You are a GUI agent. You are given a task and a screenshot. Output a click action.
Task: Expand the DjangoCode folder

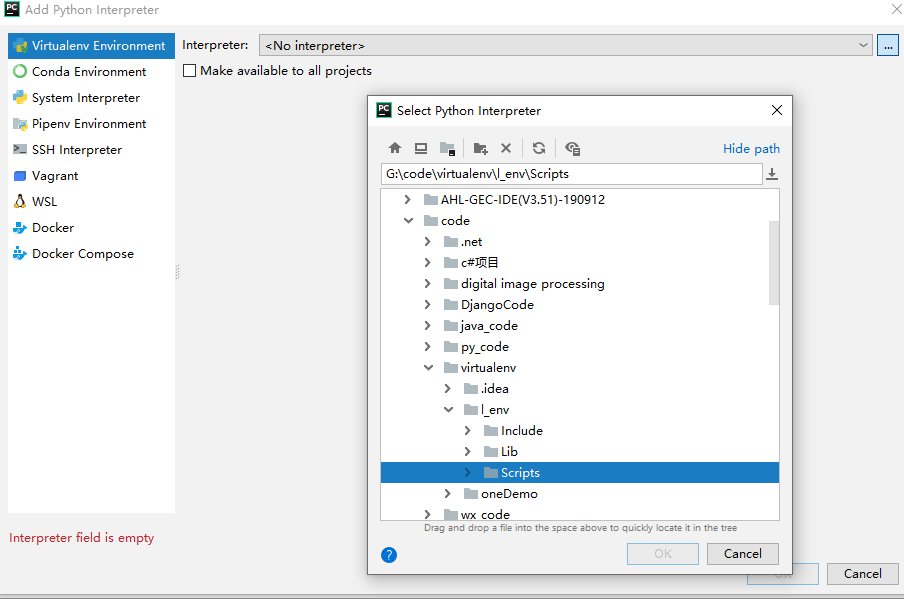tap(427, 304)
